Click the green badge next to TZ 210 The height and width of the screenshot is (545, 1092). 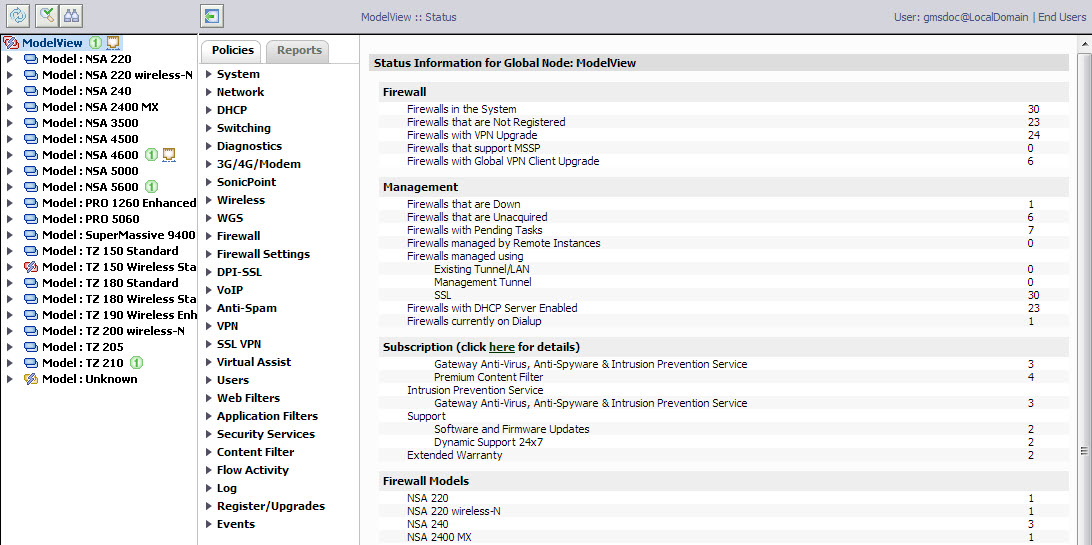click(x=136, y=363)
